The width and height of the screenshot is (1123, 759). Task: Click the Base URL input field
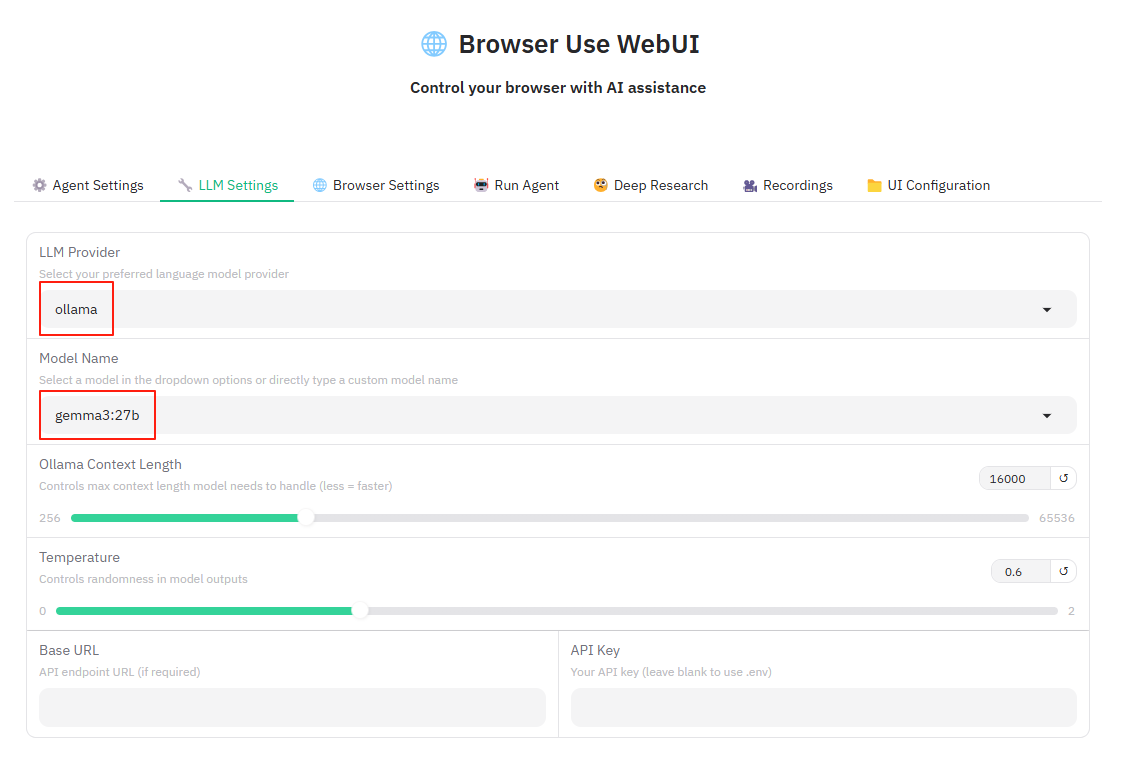click(x=292, y=707)
